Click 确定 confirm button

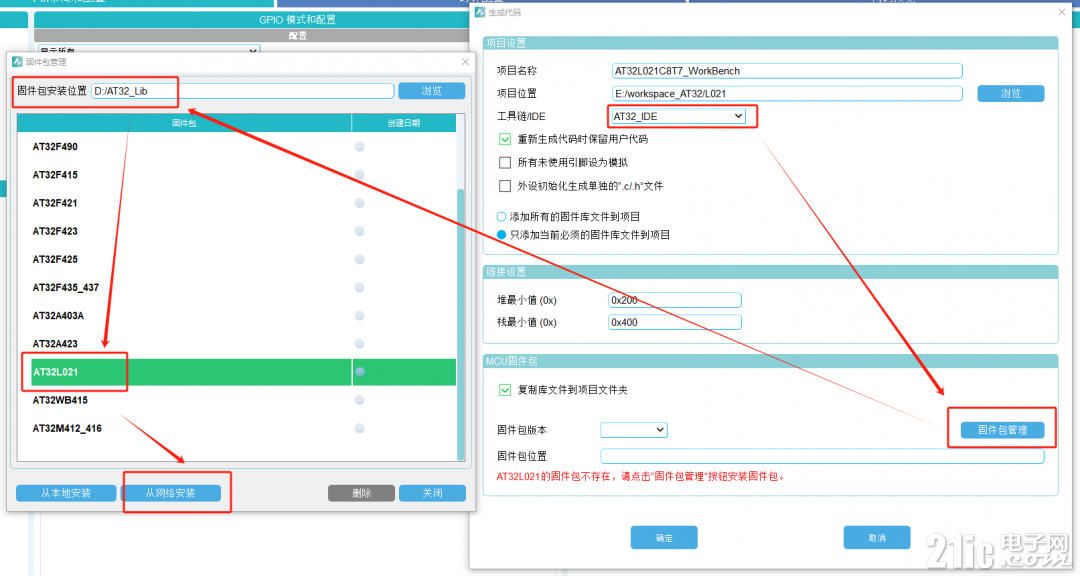(x=664, y=538)
